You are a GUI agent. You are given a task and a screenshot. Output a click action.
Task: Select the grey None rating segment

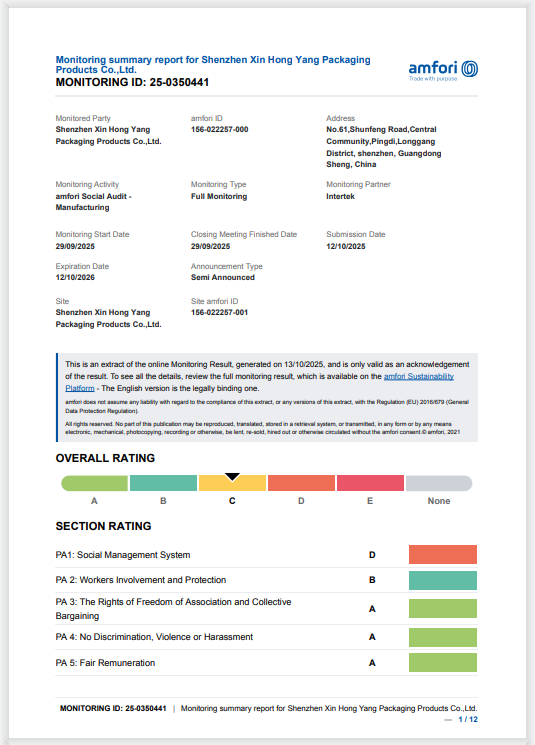tap(439, 483)
